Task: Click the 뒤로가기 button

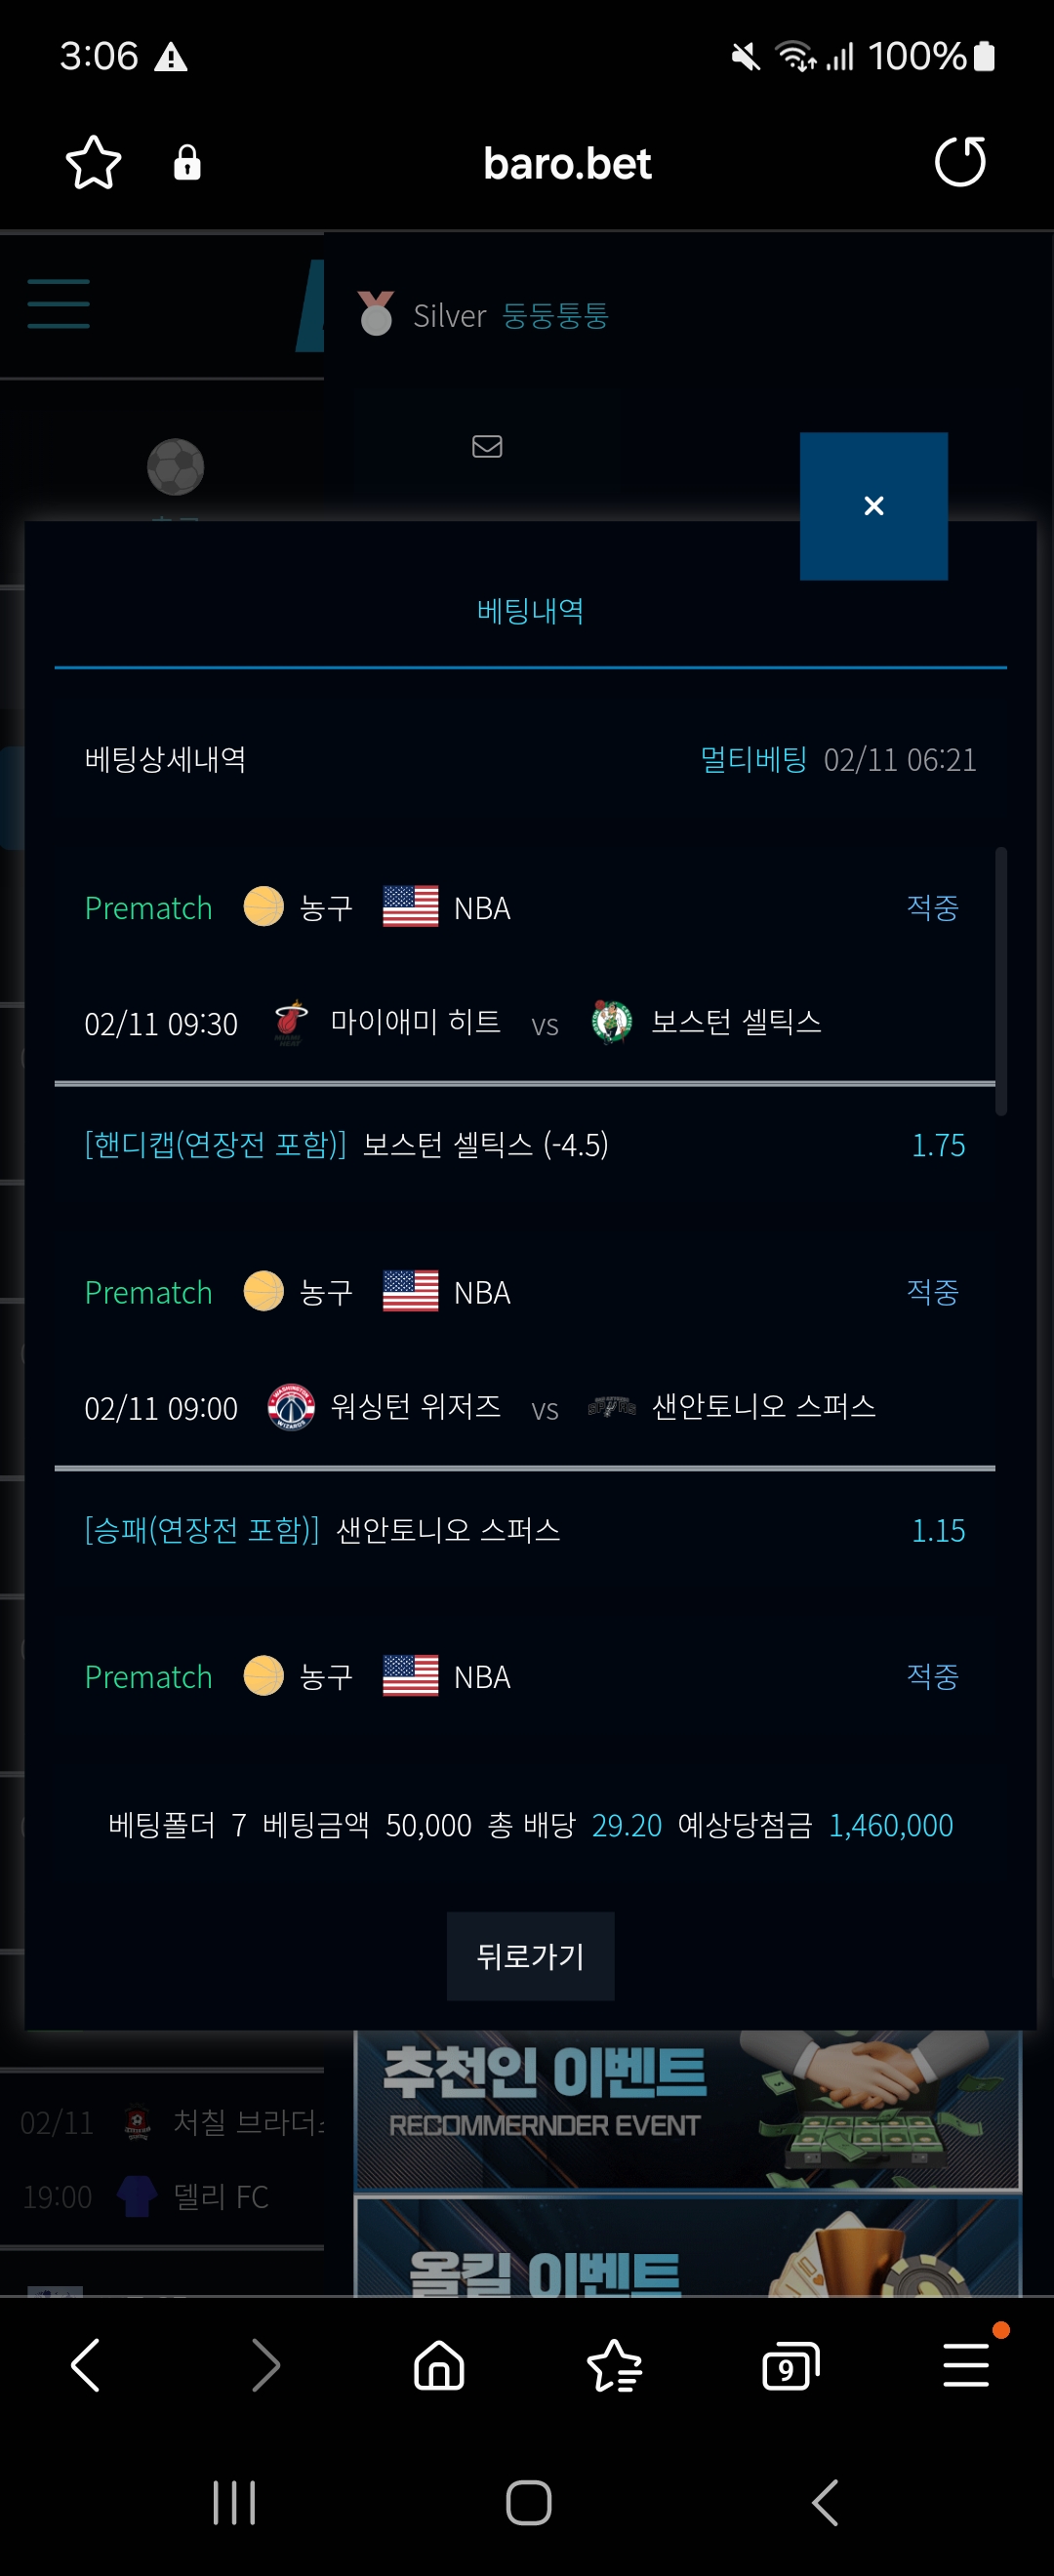Action: (530, 1956)
